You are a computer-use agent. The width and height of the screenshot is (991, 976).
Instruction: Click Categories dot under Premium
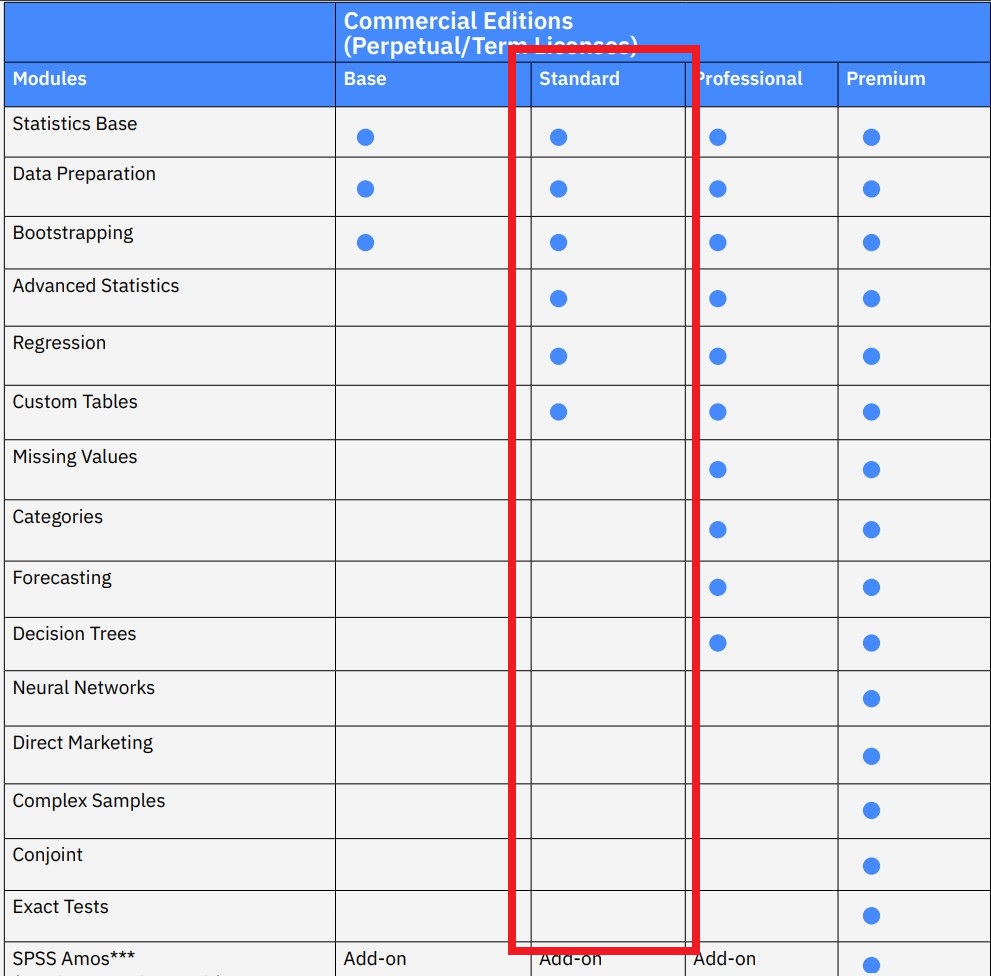[x=871, y=530]
